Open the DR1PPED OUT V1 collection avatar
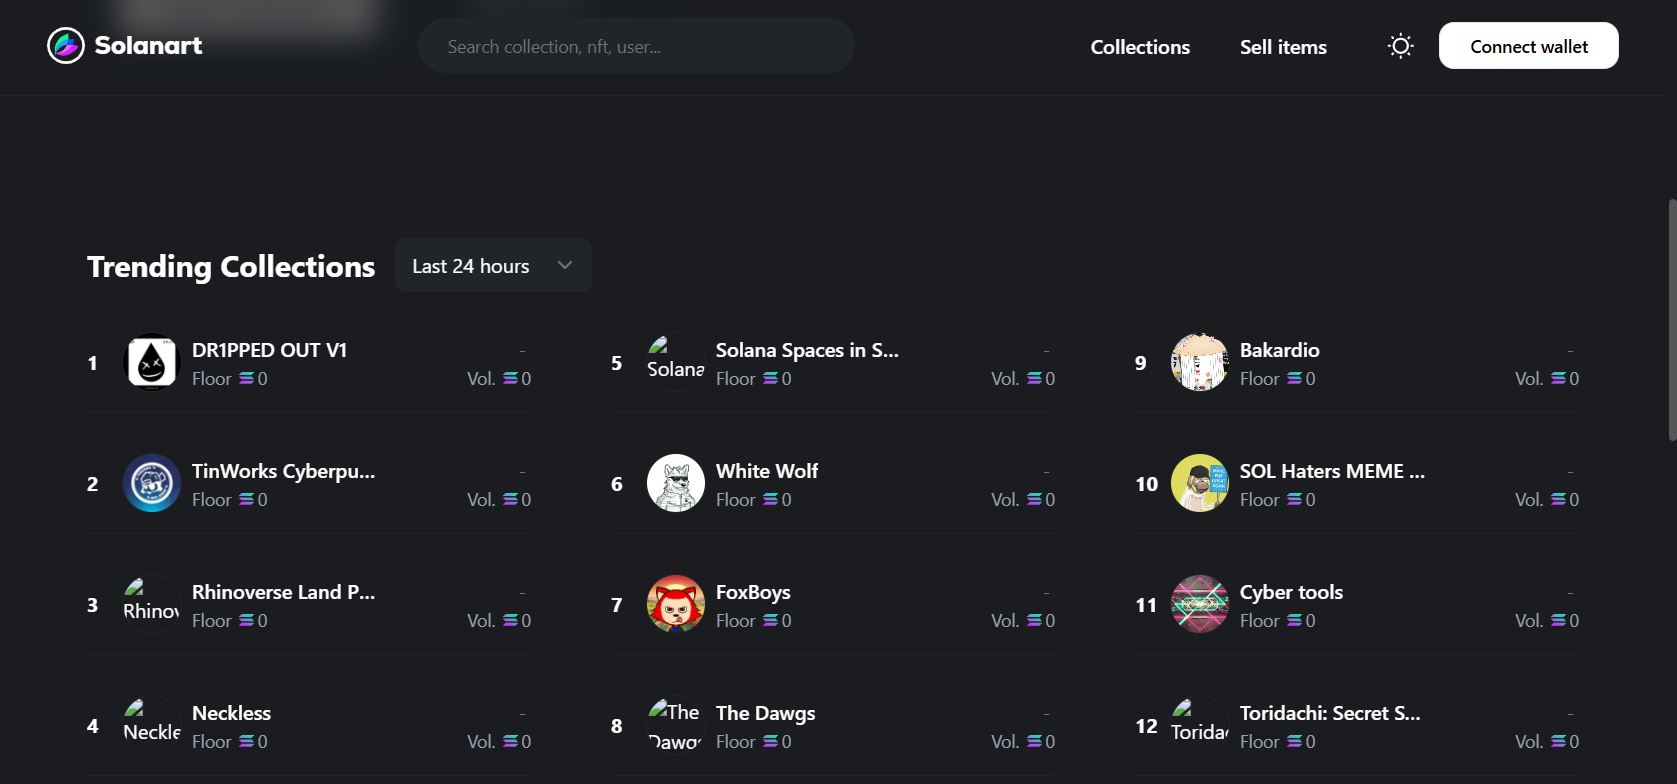The width and height of the screenshot is (1677, 784). (151, 362)
